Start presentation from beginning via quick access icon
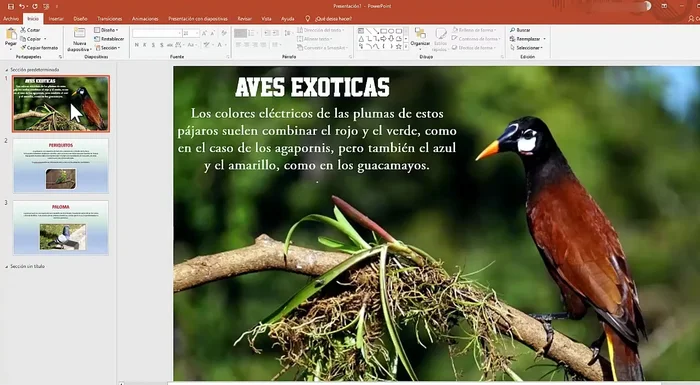Viewport: 700px width, 385px height. point(46,6)
